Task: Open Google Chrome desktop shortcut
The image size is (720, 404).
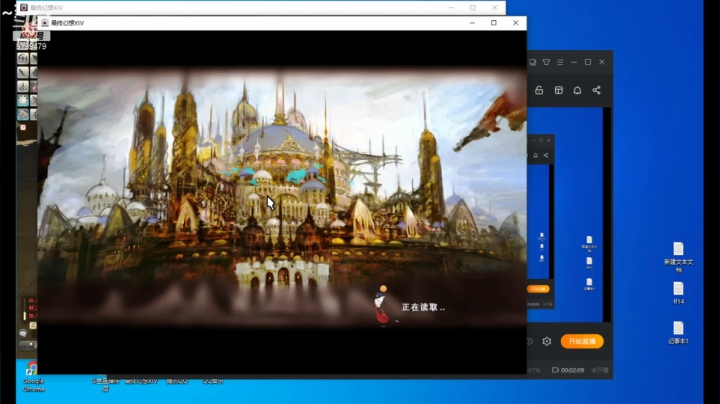Action: 33,376
